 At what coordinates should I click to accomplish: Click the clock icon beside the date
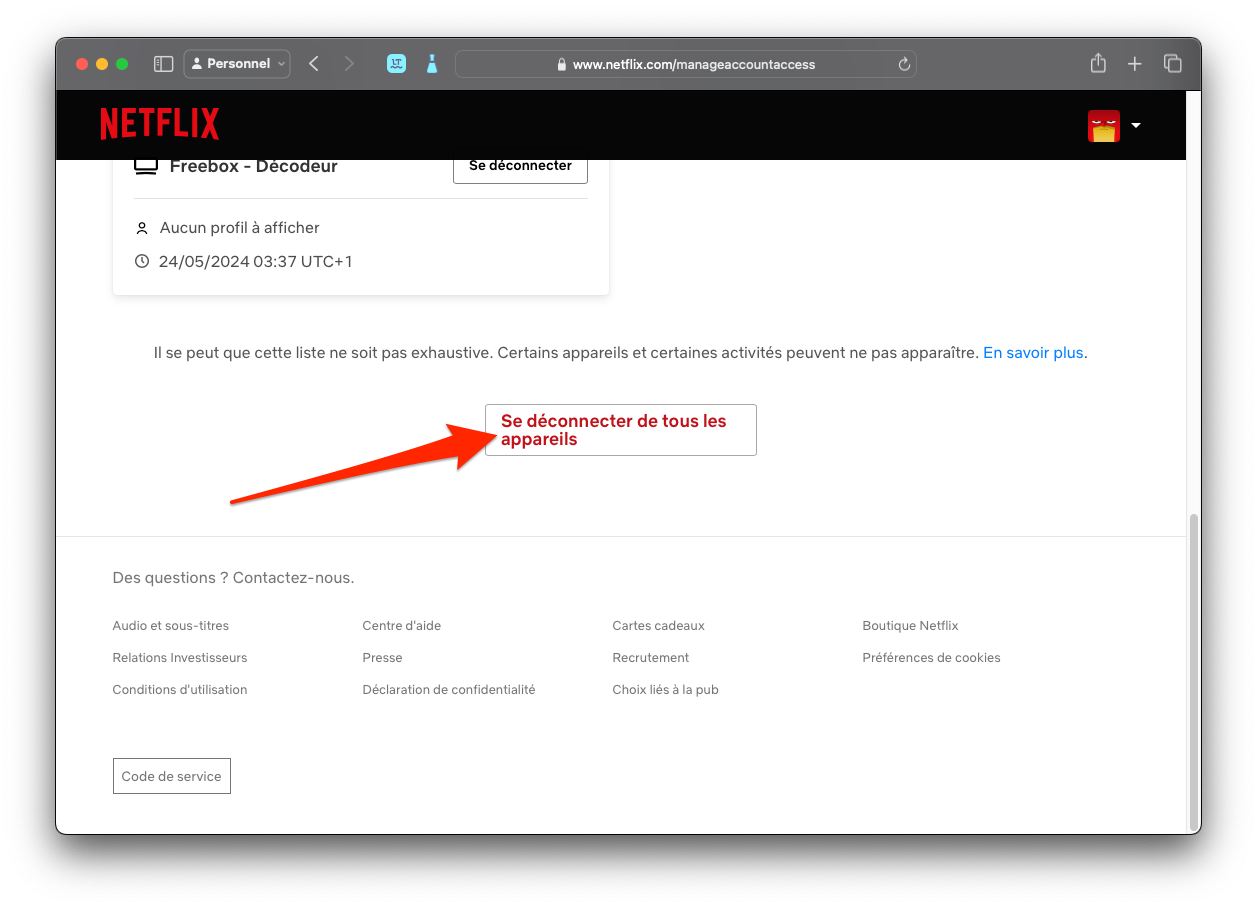pos(141,261)
